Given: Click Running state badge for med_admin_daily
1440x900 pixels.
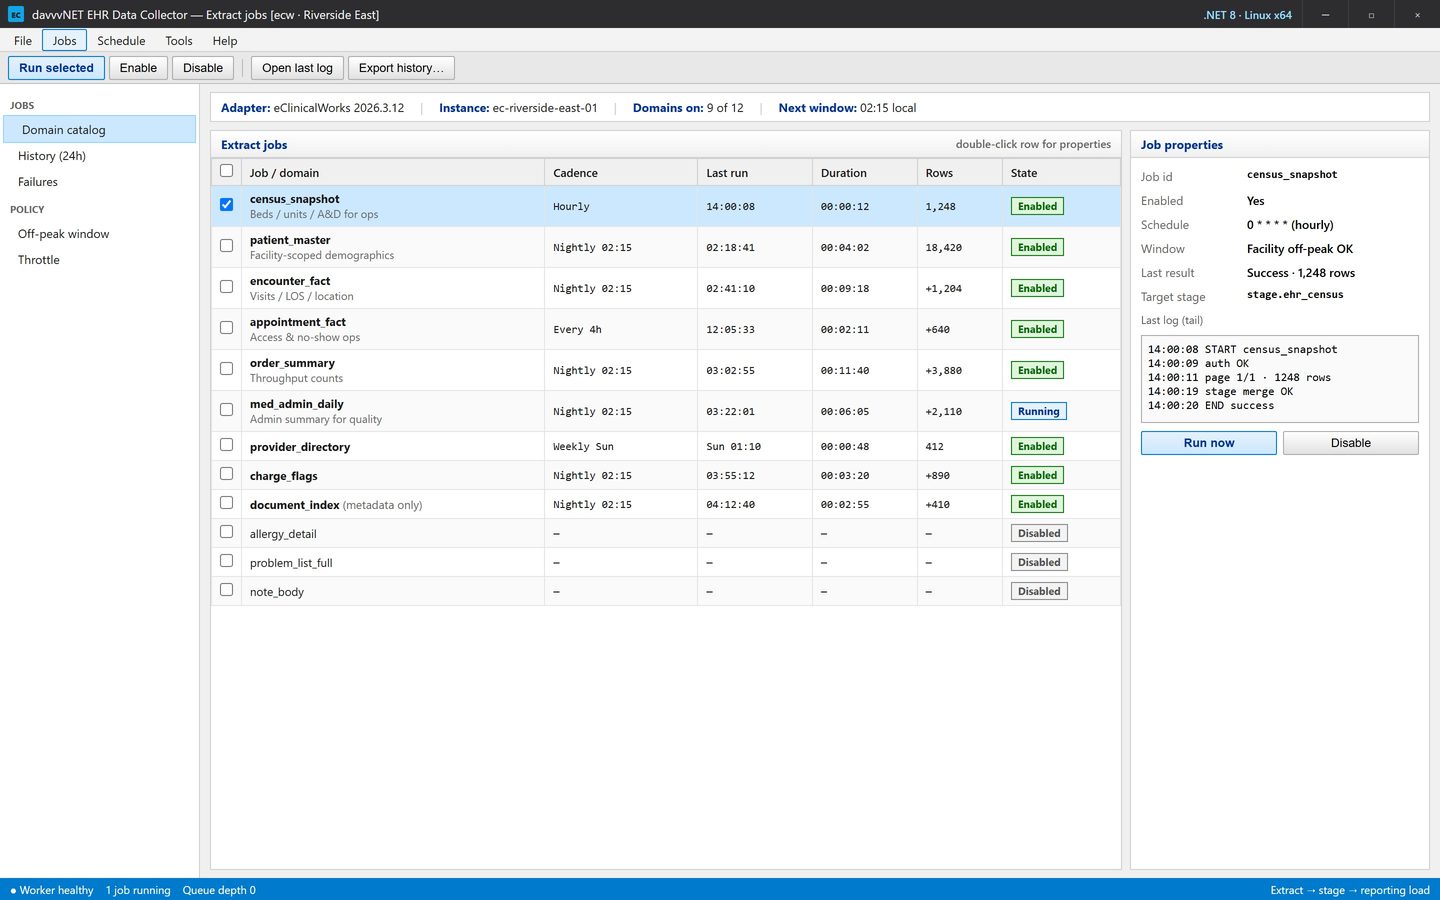Looking at the screenshot, I should click(1038, 411).
